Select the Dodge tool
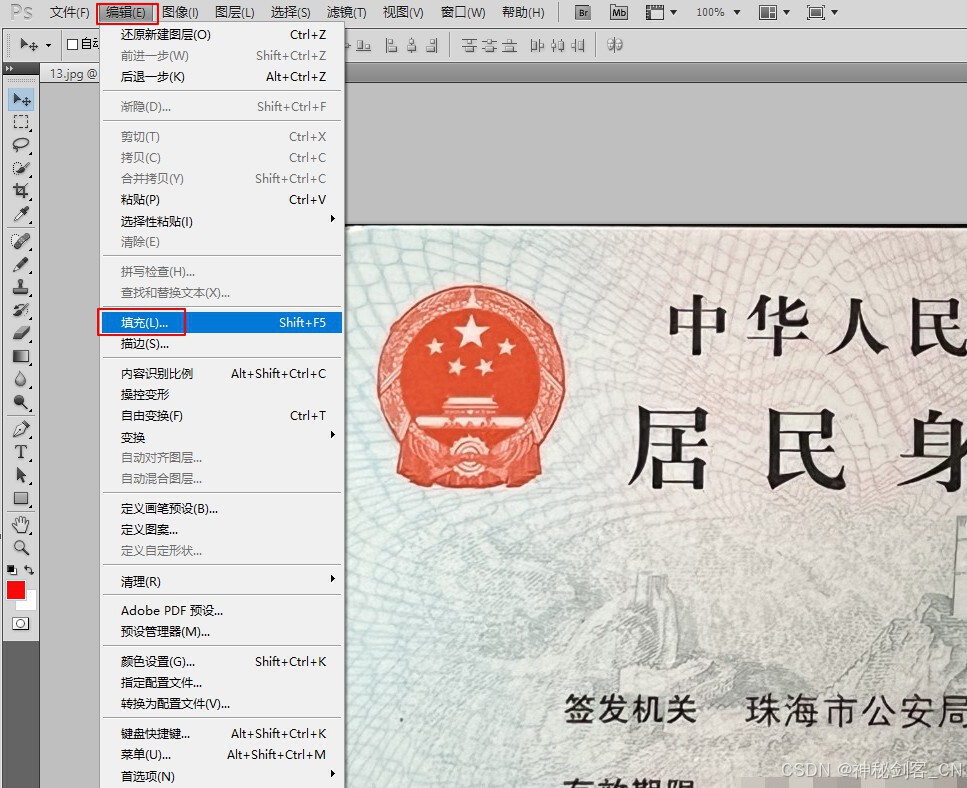The image size is (967, 788). (21, 402)
